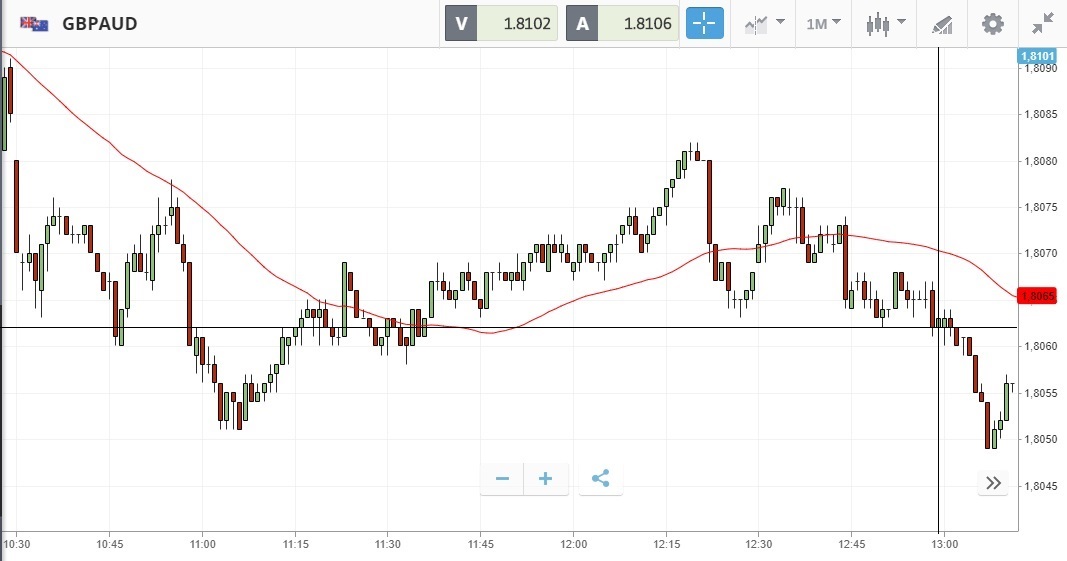Open the candlestick chart type dropdown

click(x=886, y=23)
